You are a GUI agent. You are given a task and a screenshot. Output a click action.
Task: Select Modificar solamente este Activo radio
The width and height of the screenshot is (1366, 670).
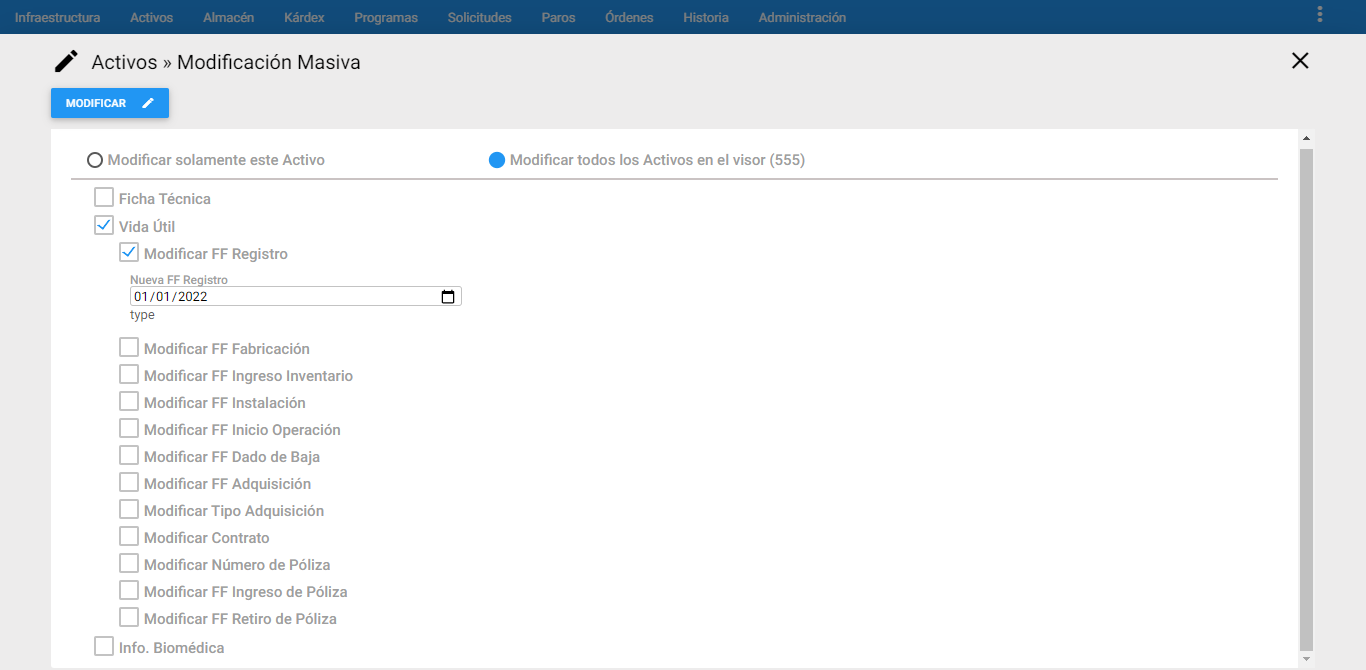pyautogui.click(x=95, y=160)
